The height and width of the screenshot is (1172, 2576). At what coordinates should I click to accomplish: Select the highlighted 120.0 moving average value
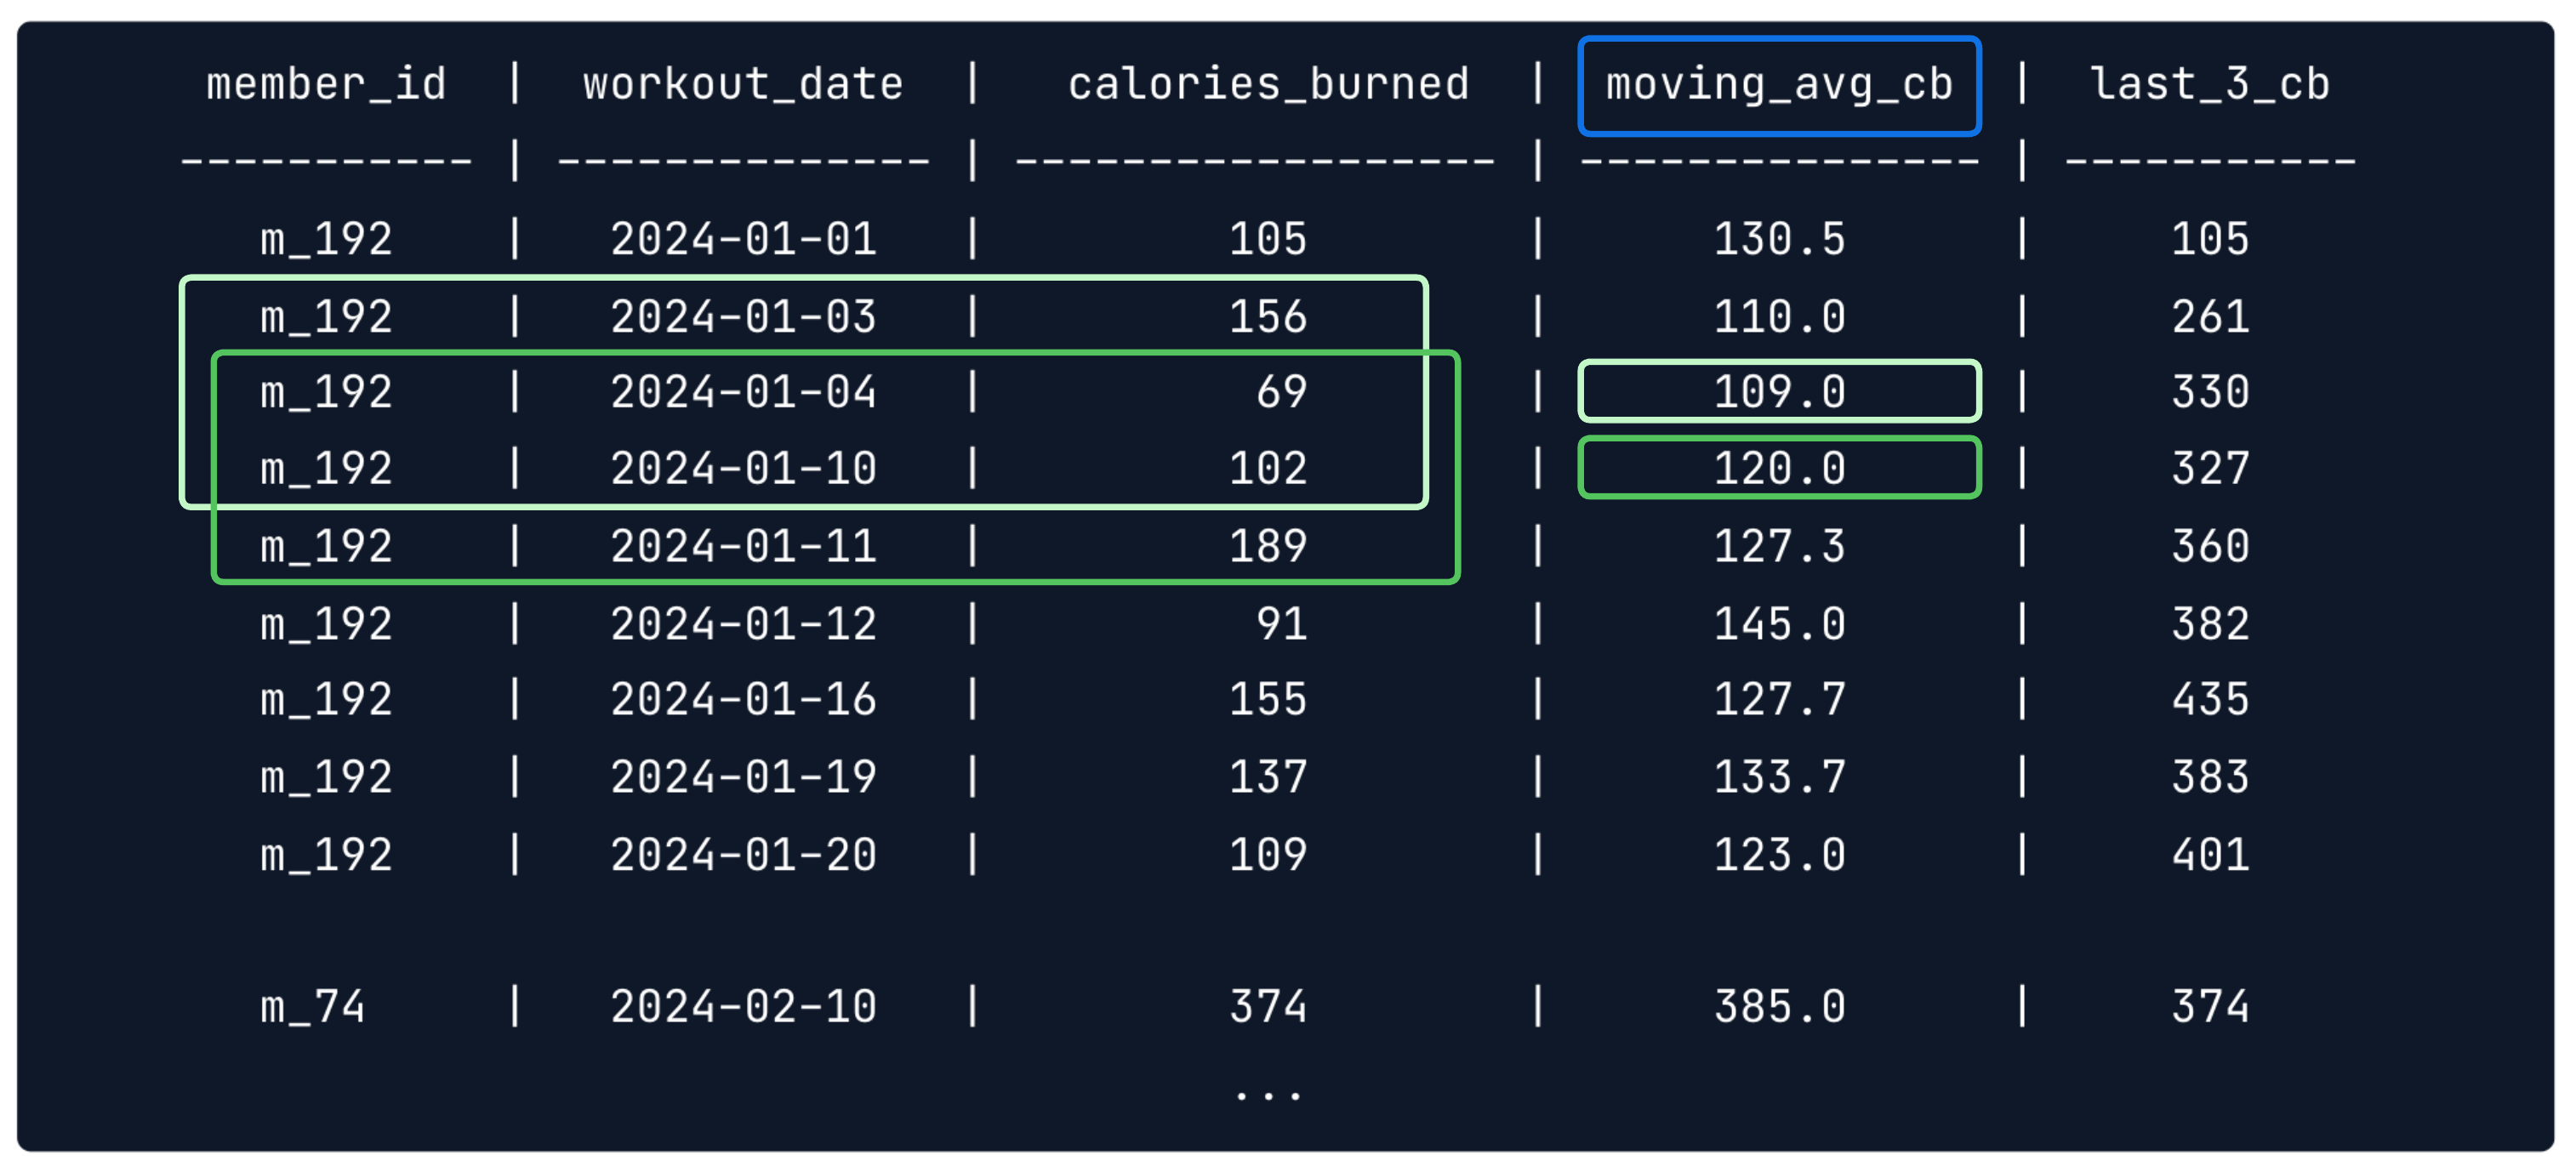pos(1779,469)
